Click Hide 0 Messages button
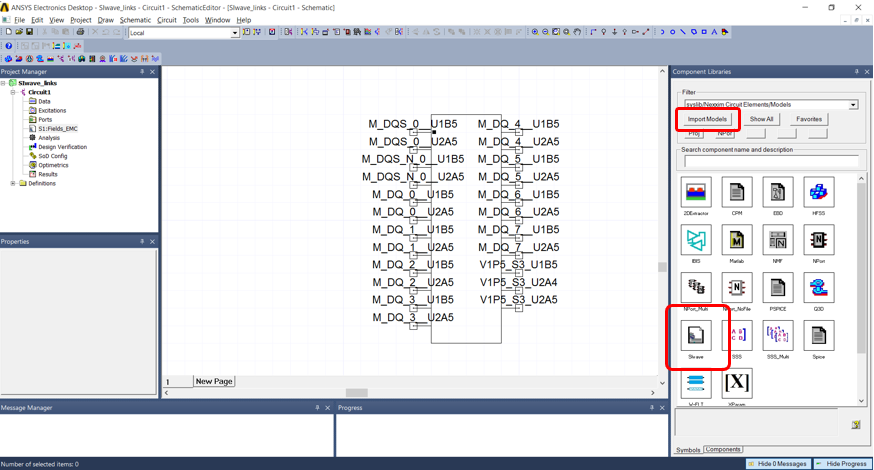 [778, 464]
